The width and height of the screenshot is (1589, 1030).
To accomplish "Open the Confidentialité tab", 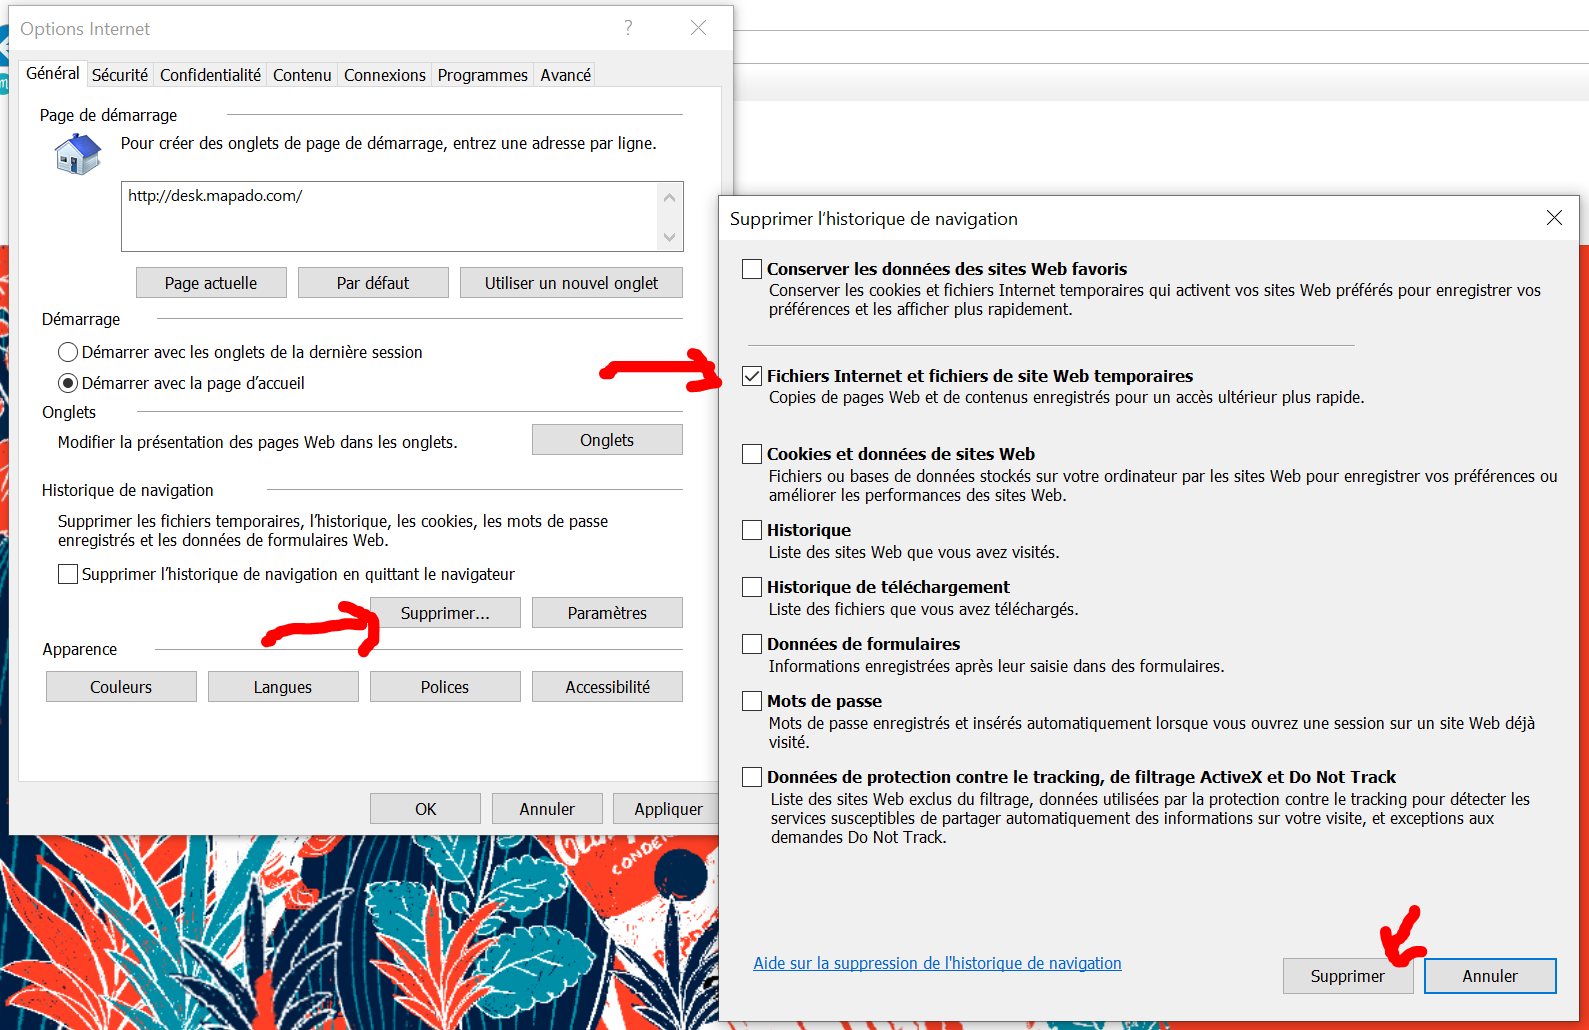I will pyautogui.click(x=210, y=75).
